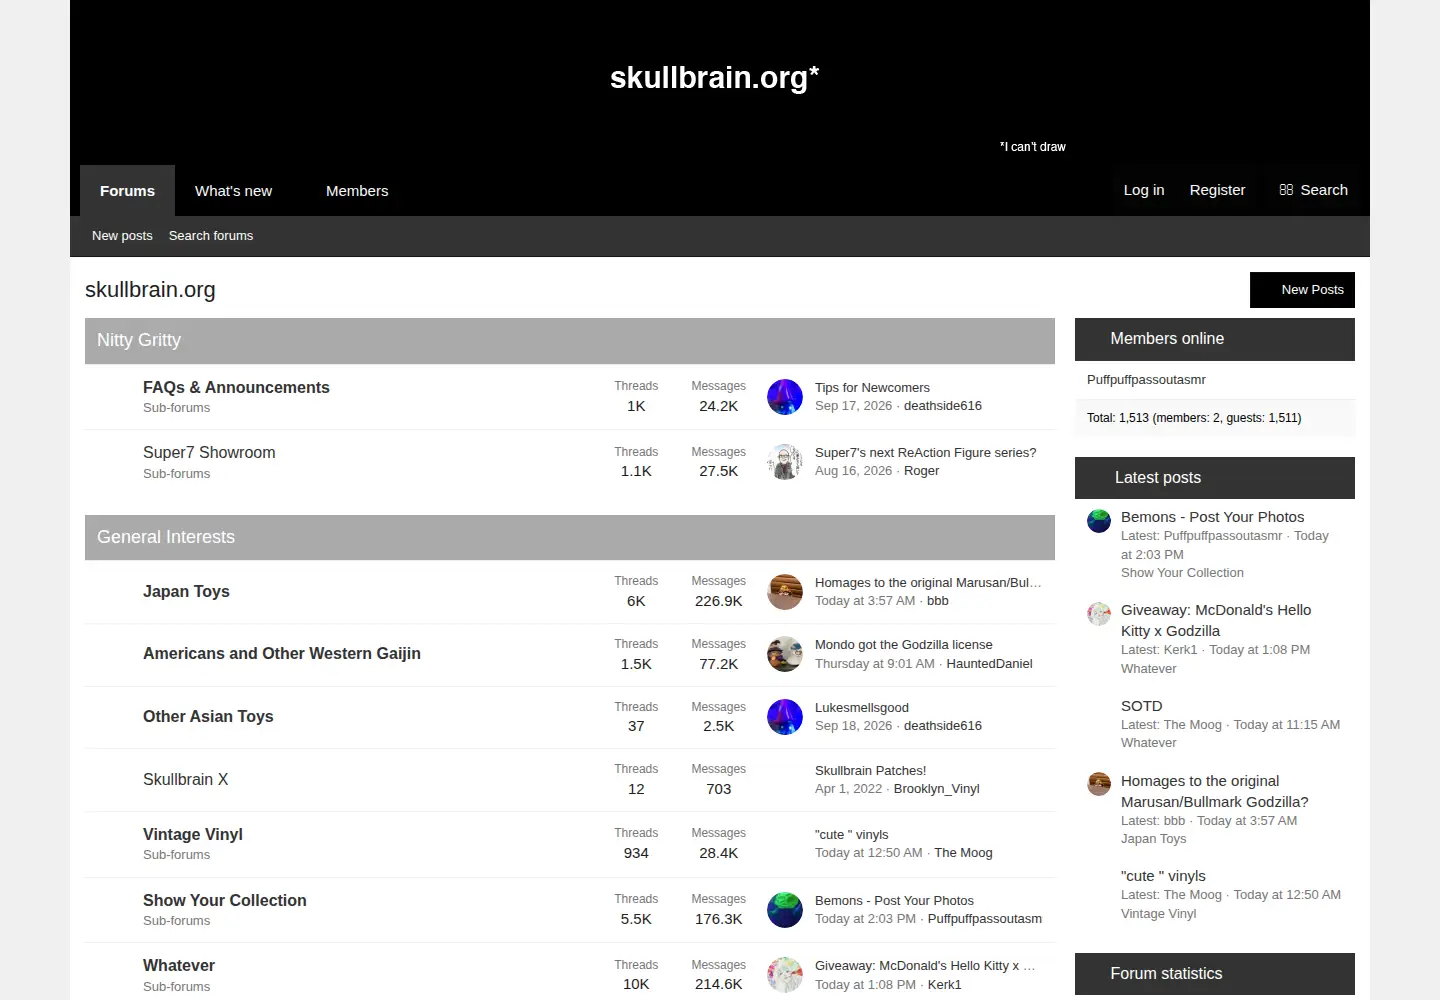Image resolution: width=1440 pixels, height=1000 pixels.
Task: Click Roger's avatar in Super7 Showroom row
Action: (x=785, y=462)
